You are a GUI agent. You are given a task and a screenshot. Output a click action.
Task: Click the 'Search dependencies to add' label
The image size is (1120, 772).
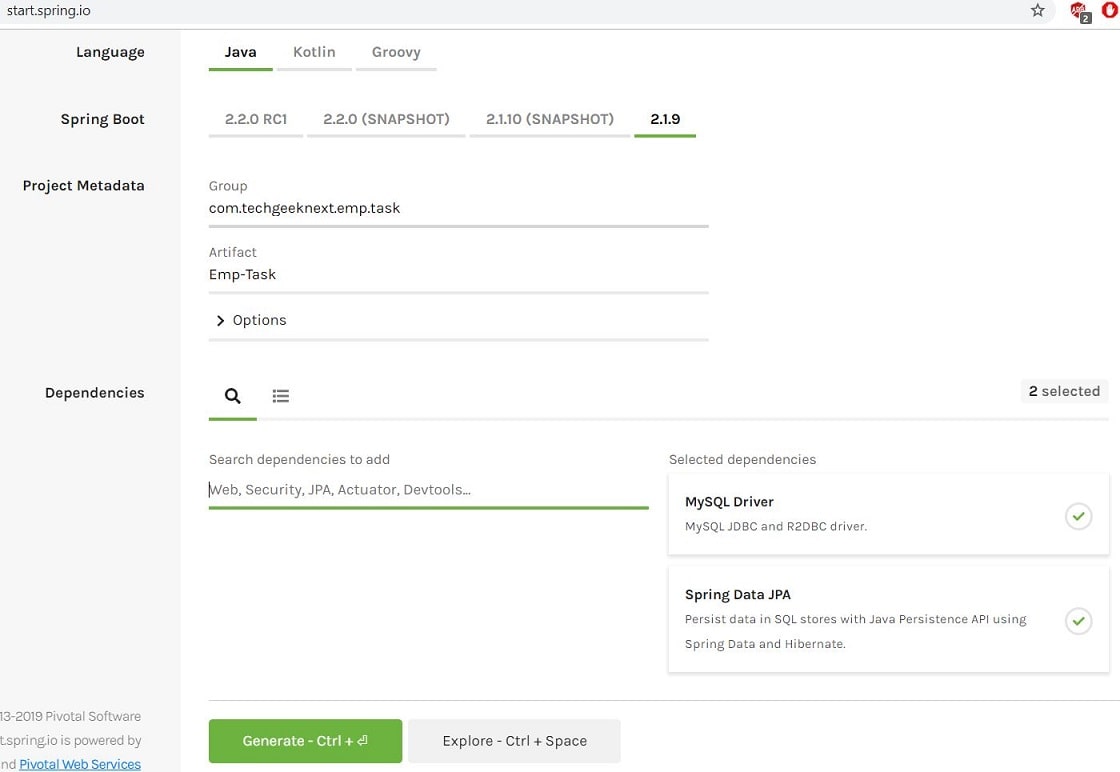pos(299,459)
